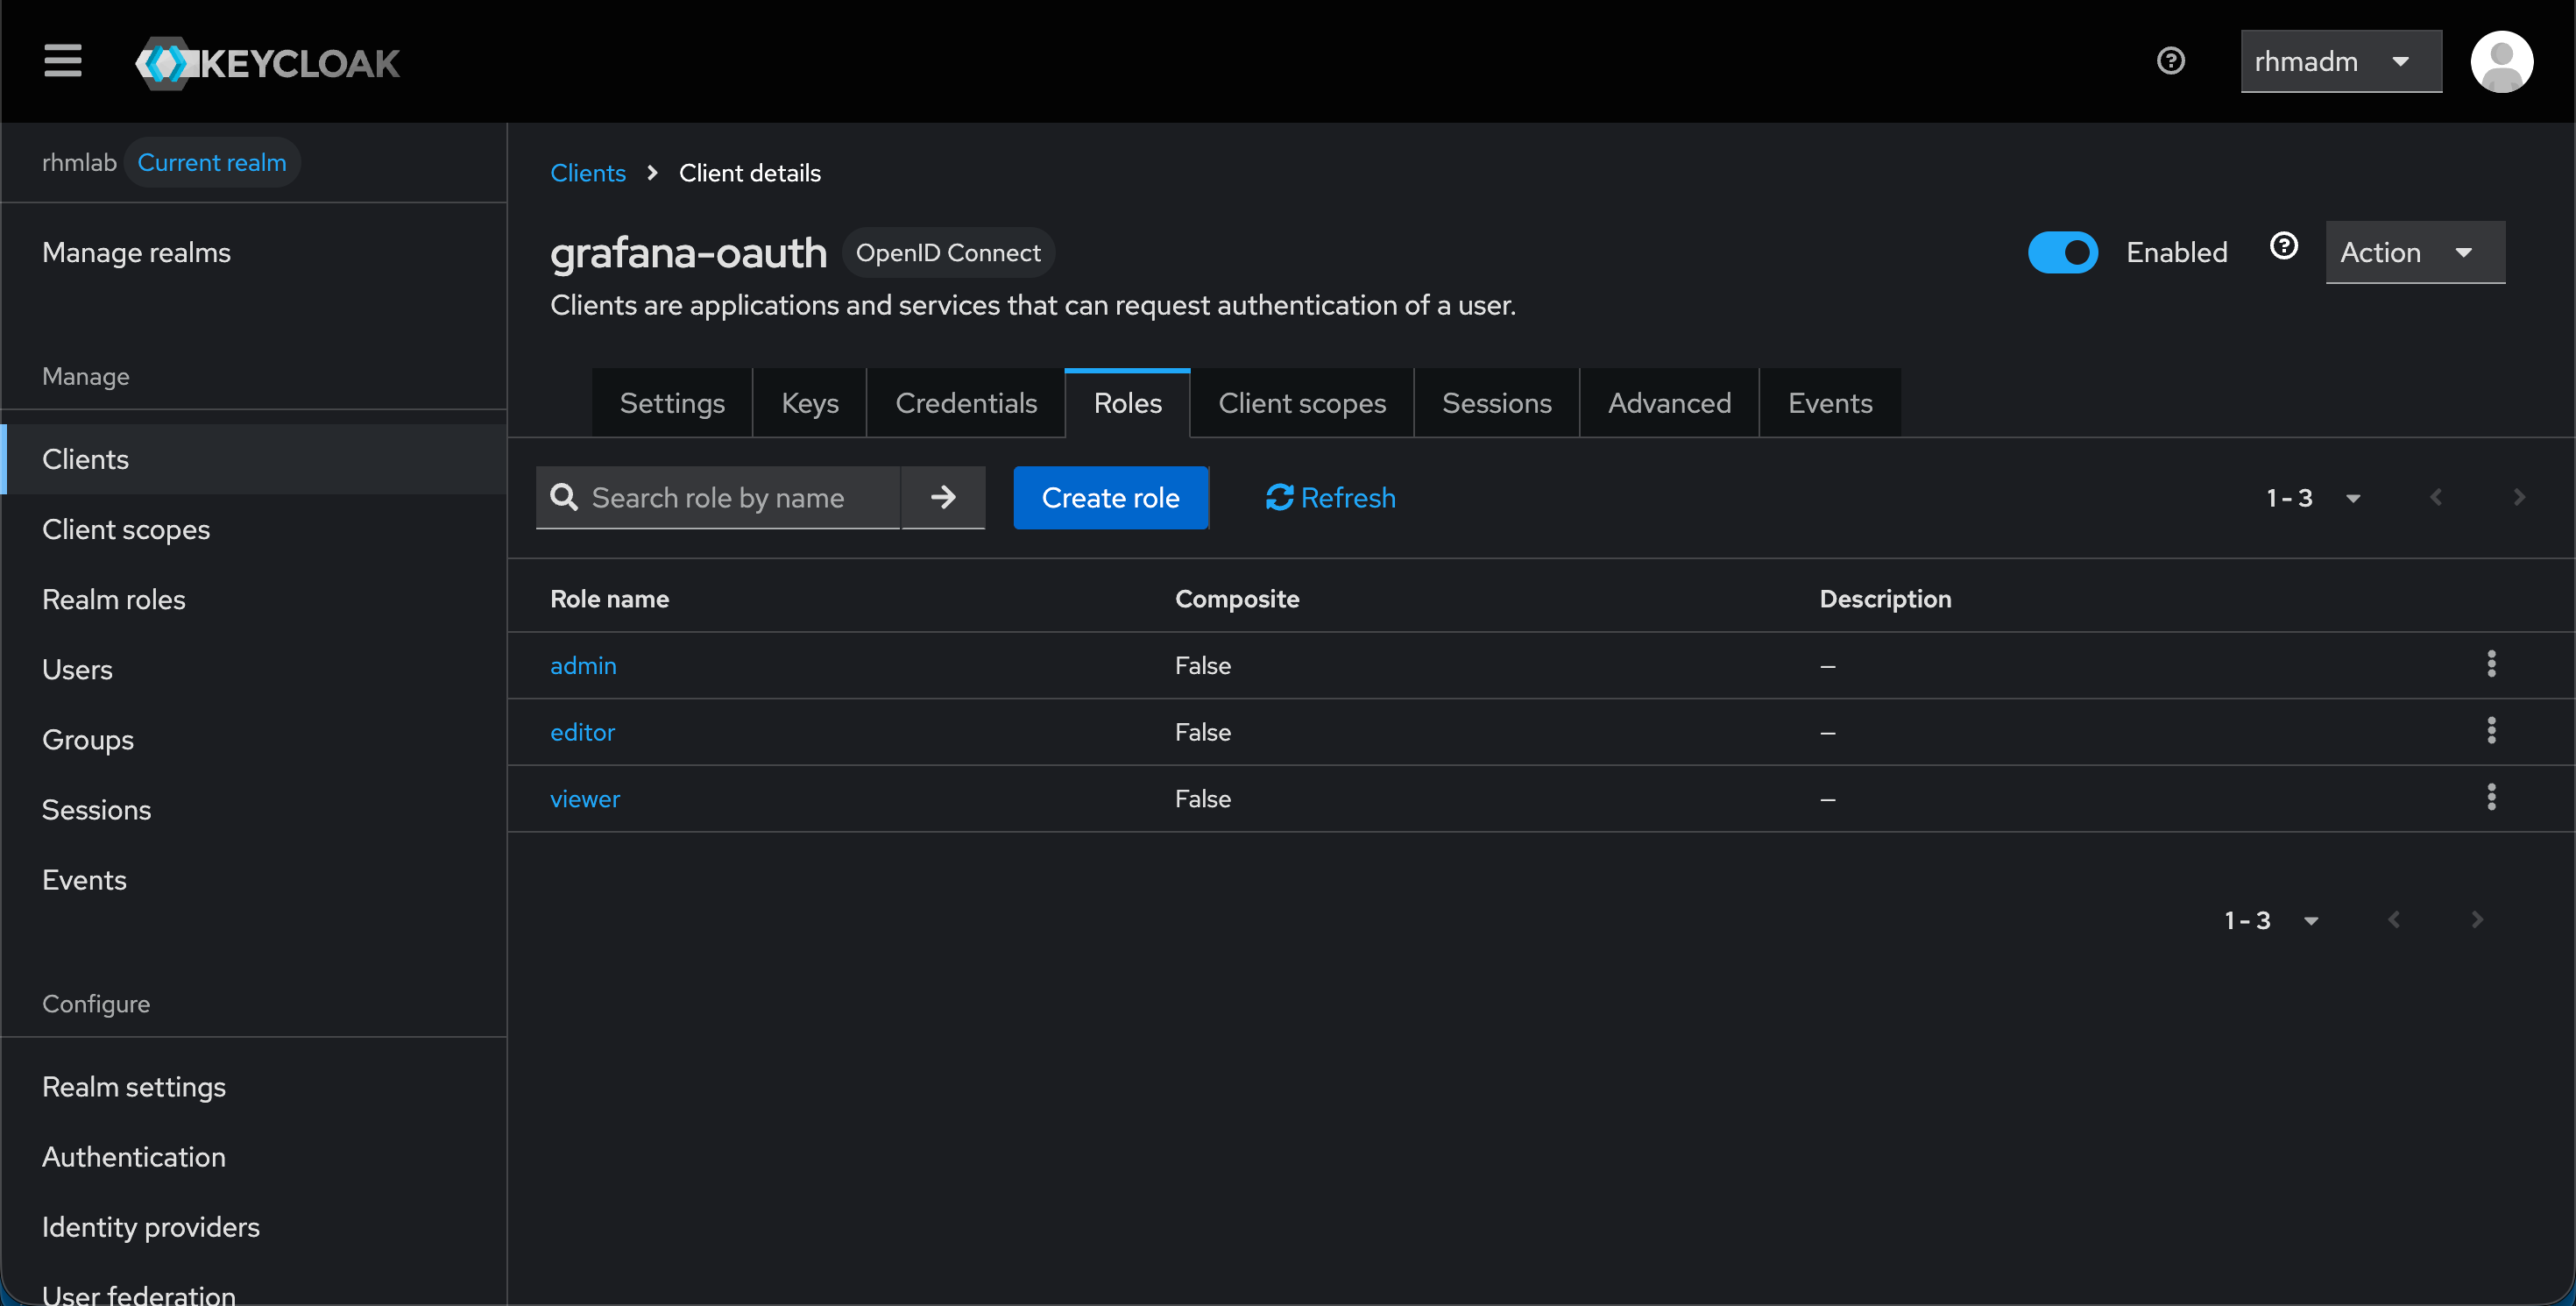Switch to the Client scopes tab
The width and height of the screenshot is (2576, 1306).
point(1301,402)
